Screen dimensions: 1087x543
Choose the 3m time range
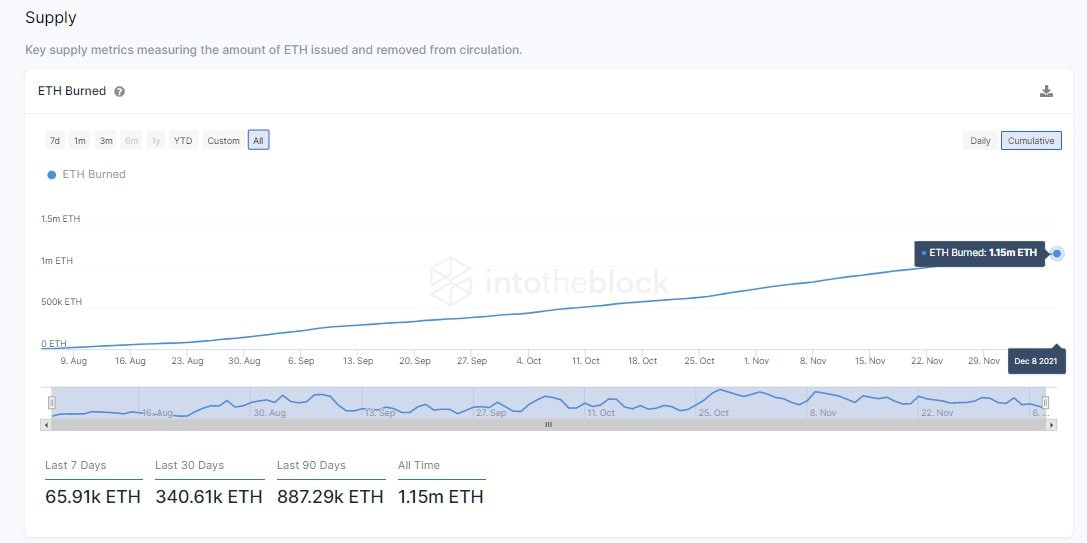pyautogui.click(x=106, y=141)
